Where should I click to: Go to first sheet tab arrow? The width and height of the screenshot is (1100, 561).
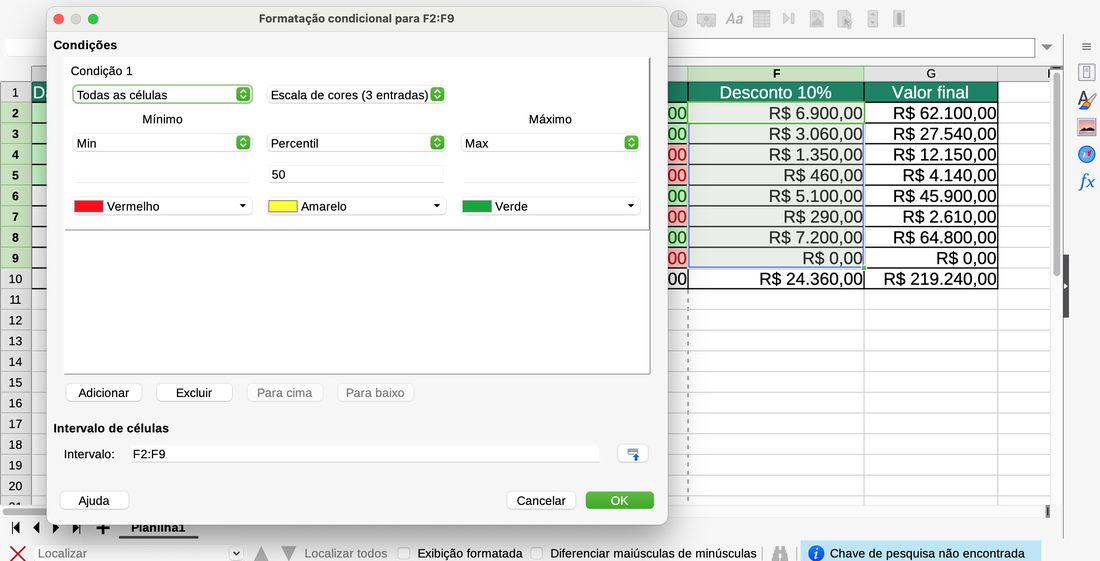[16, 527]
